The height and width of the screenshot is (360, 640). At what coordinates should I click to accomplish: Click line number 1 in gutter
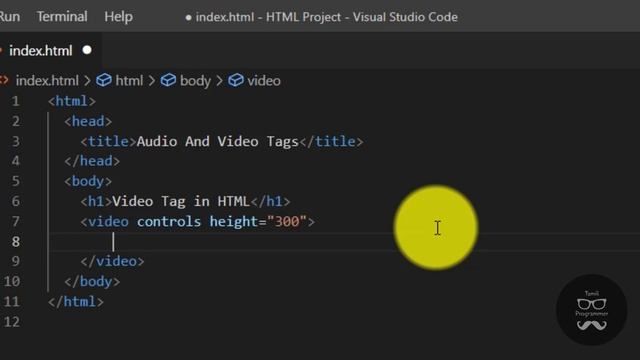click(16, 101)
